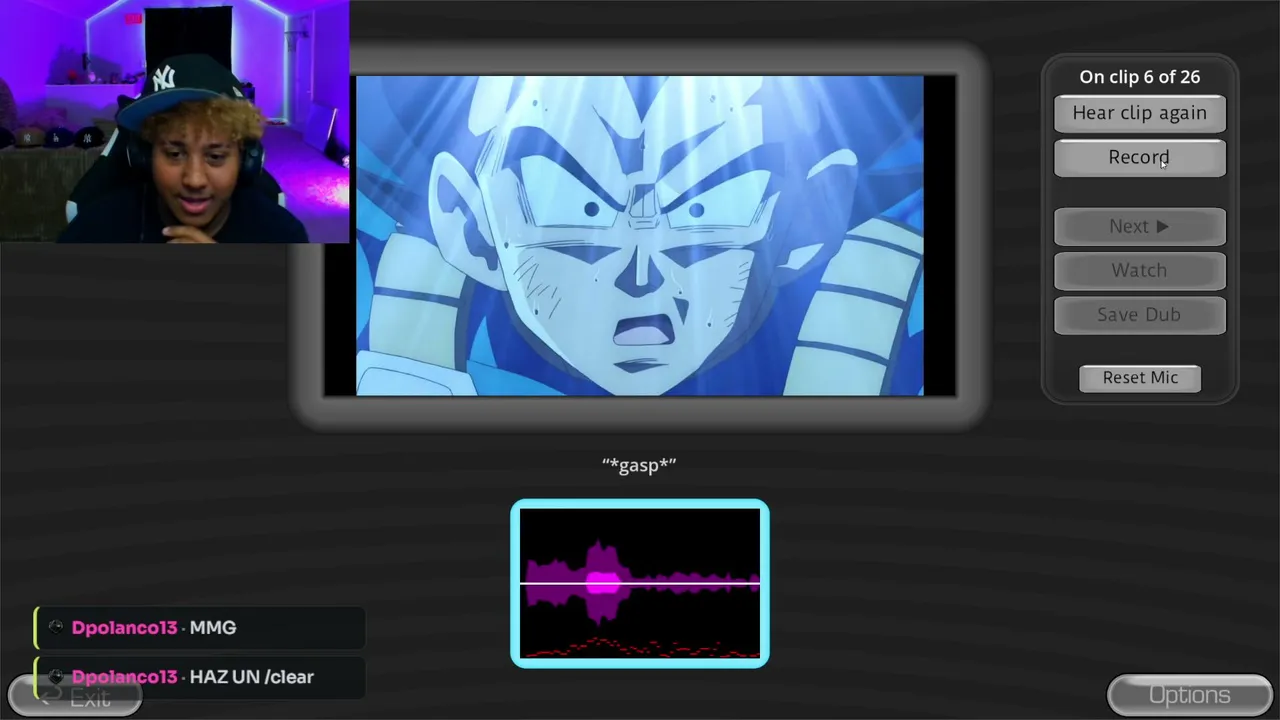The image size is (1280, 720).
Task: Go to the Next clip
Action: [1139, 227]
